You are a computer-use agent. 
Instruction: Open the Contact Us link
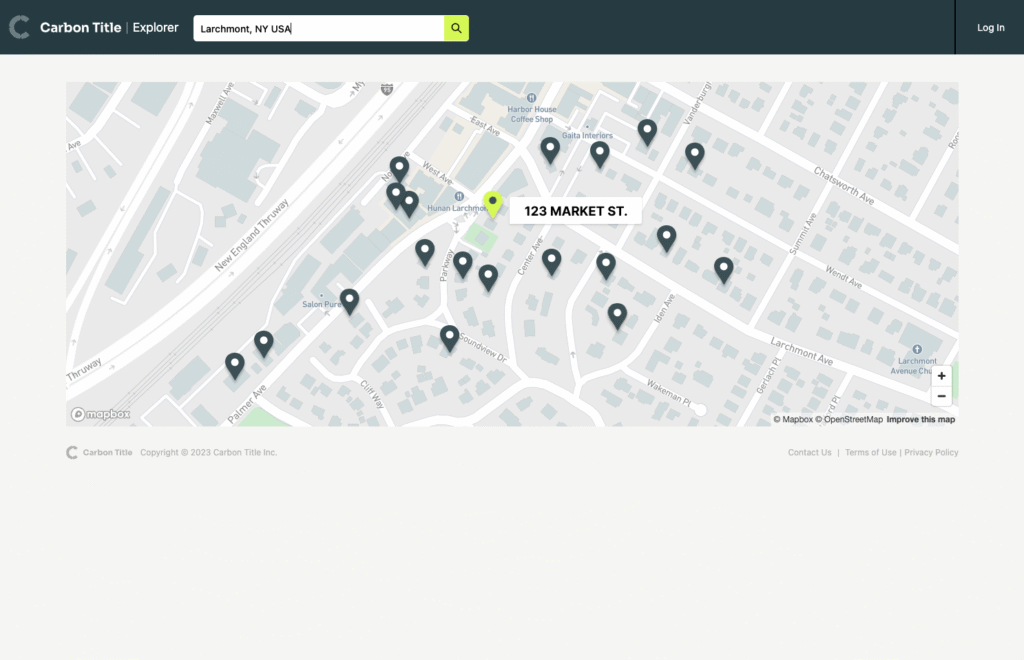tap(809, 453)
